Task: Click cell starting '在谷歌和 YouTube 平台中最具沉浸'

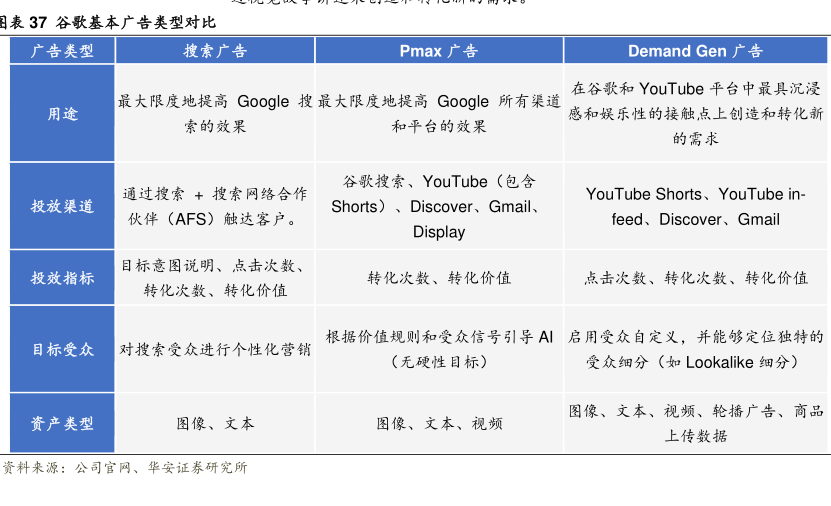Action: pos(695,113)
